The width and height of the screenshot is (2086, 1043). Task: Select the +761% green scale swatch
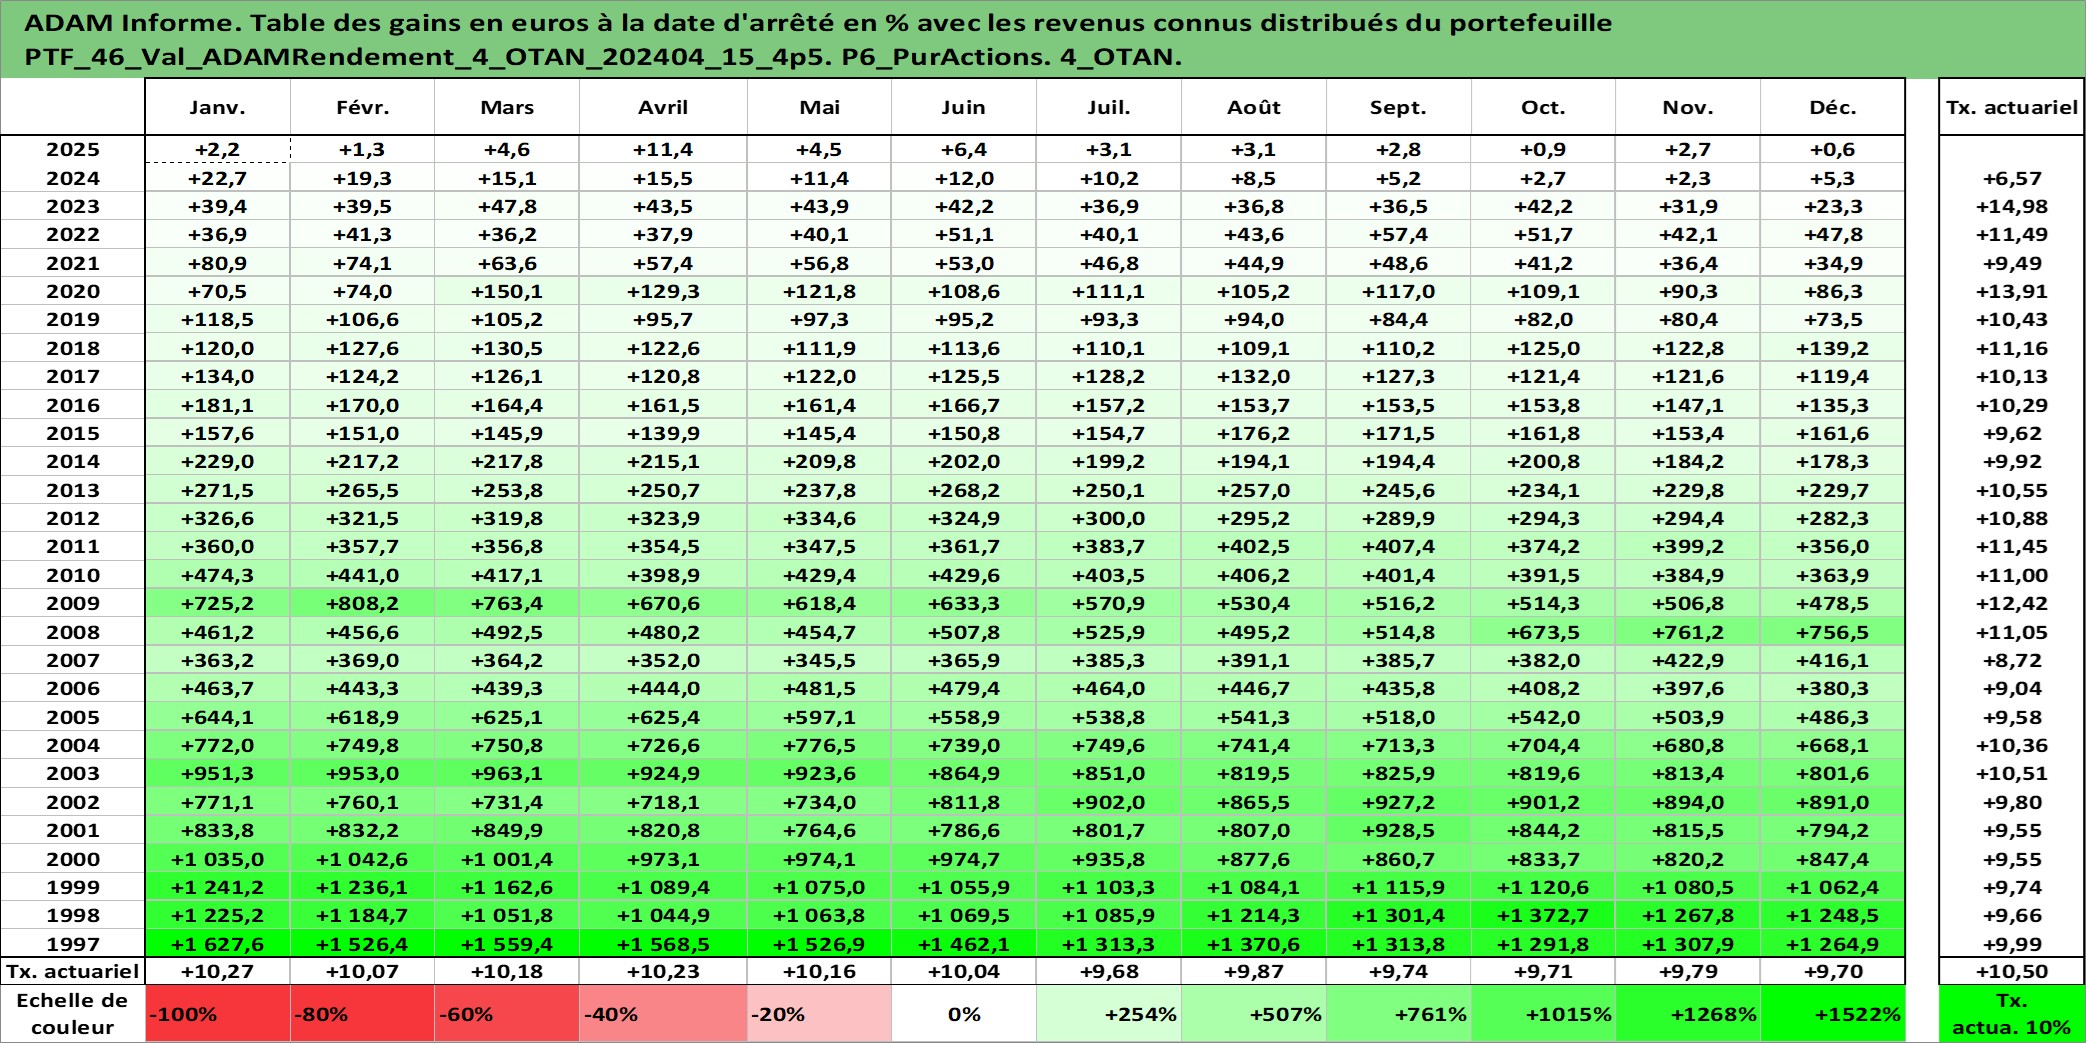pos(1399,1014)
